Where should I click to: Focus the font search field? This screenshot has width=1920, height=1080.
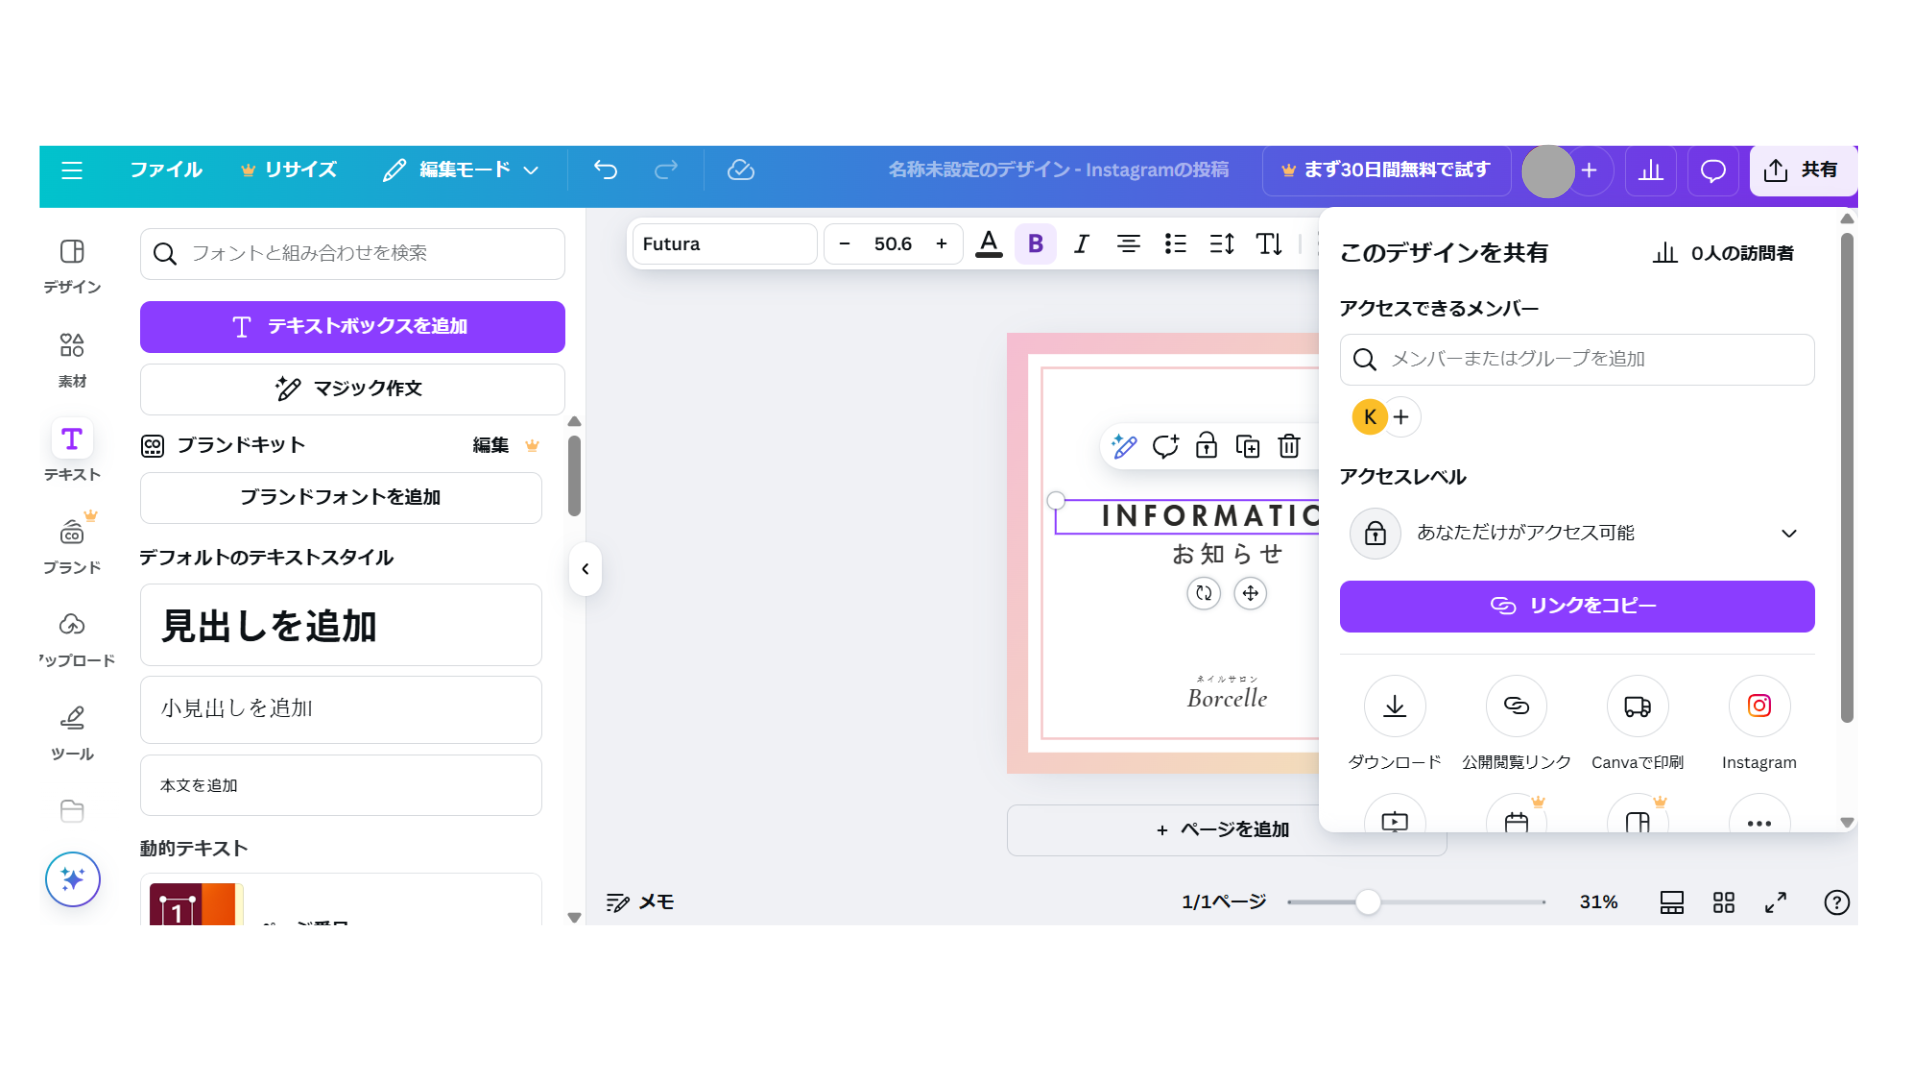[x=352, y=254]
